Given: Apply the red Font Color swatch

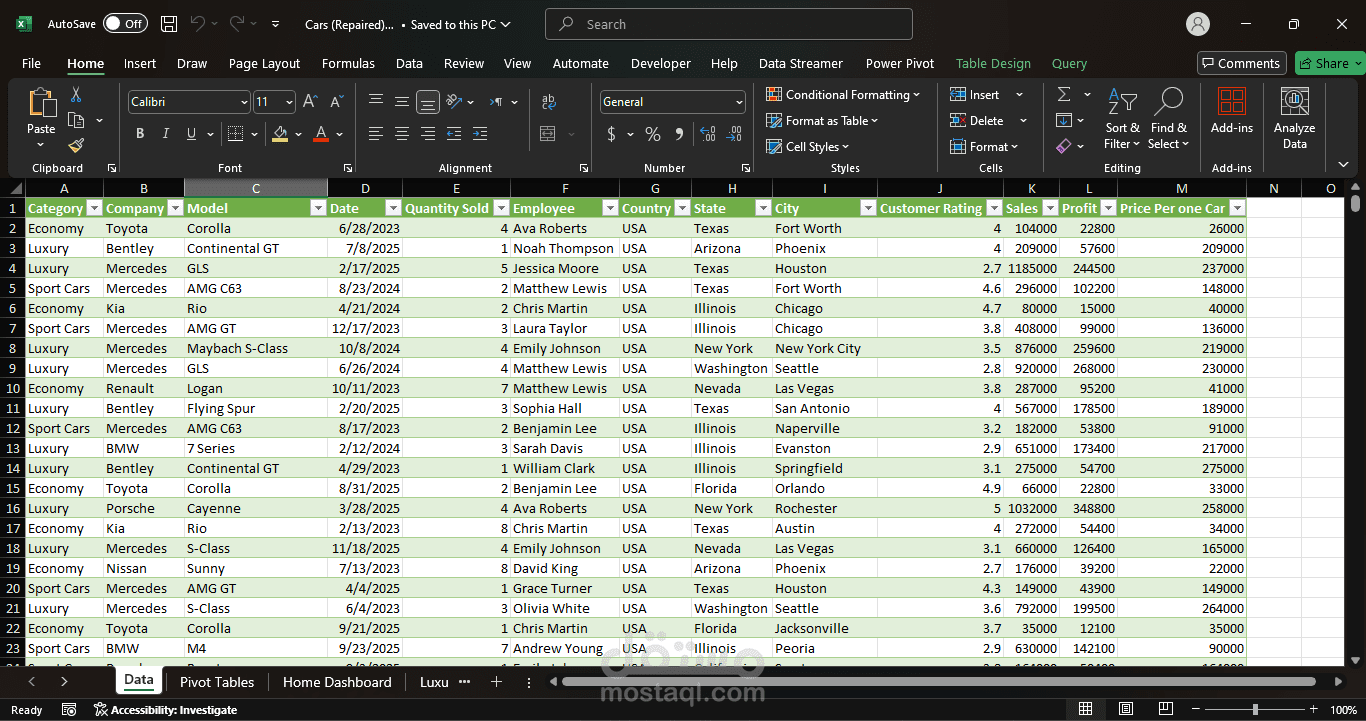Looking at the screenshot, I should pos(321,134).
